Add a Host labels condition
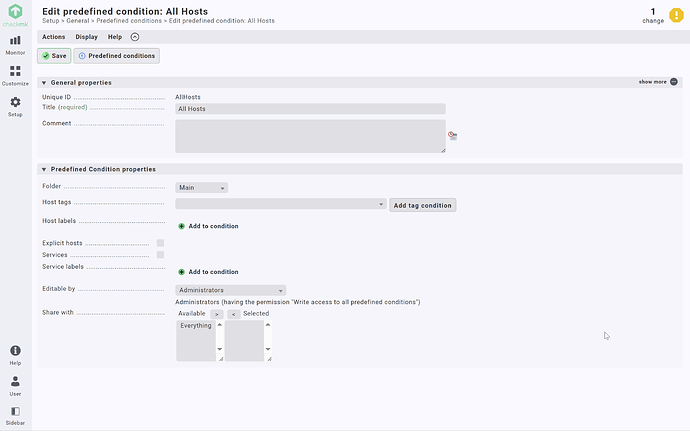Viewport: 690px width, 431px height. (209, 226)
